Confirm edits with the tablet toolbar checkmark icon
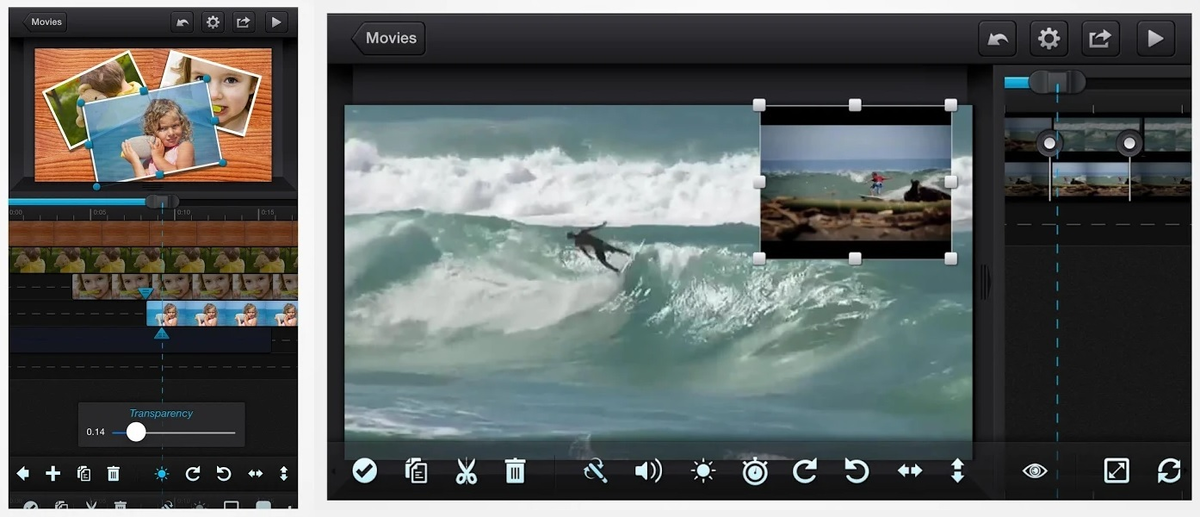This screenshot has width=1200, height=517. click(x=365, y=470)
